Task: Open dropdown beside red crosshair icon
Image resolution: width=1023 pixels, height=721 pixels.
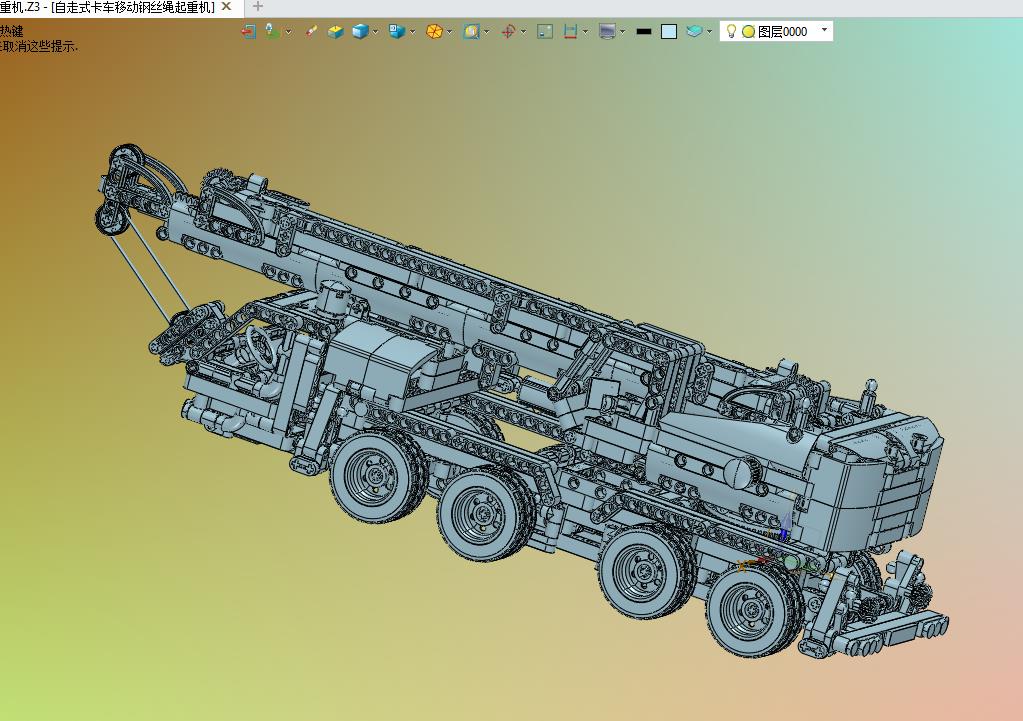Action: (x=523, y=32)
